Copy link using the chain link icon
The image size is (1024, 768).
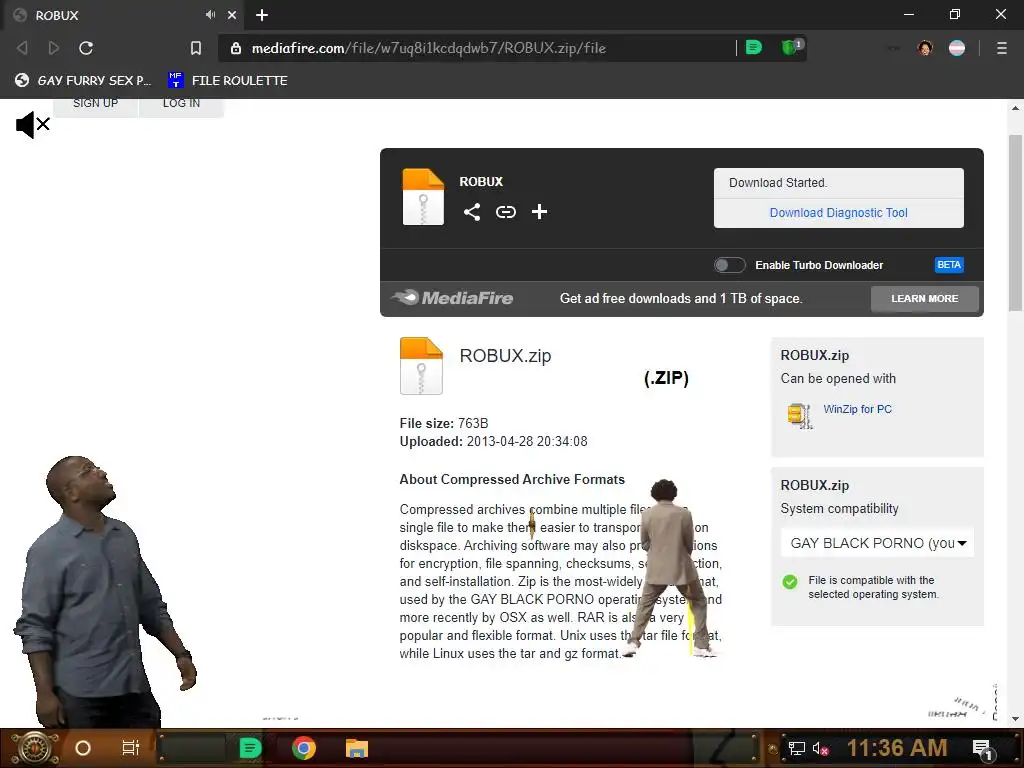point(505,212)
